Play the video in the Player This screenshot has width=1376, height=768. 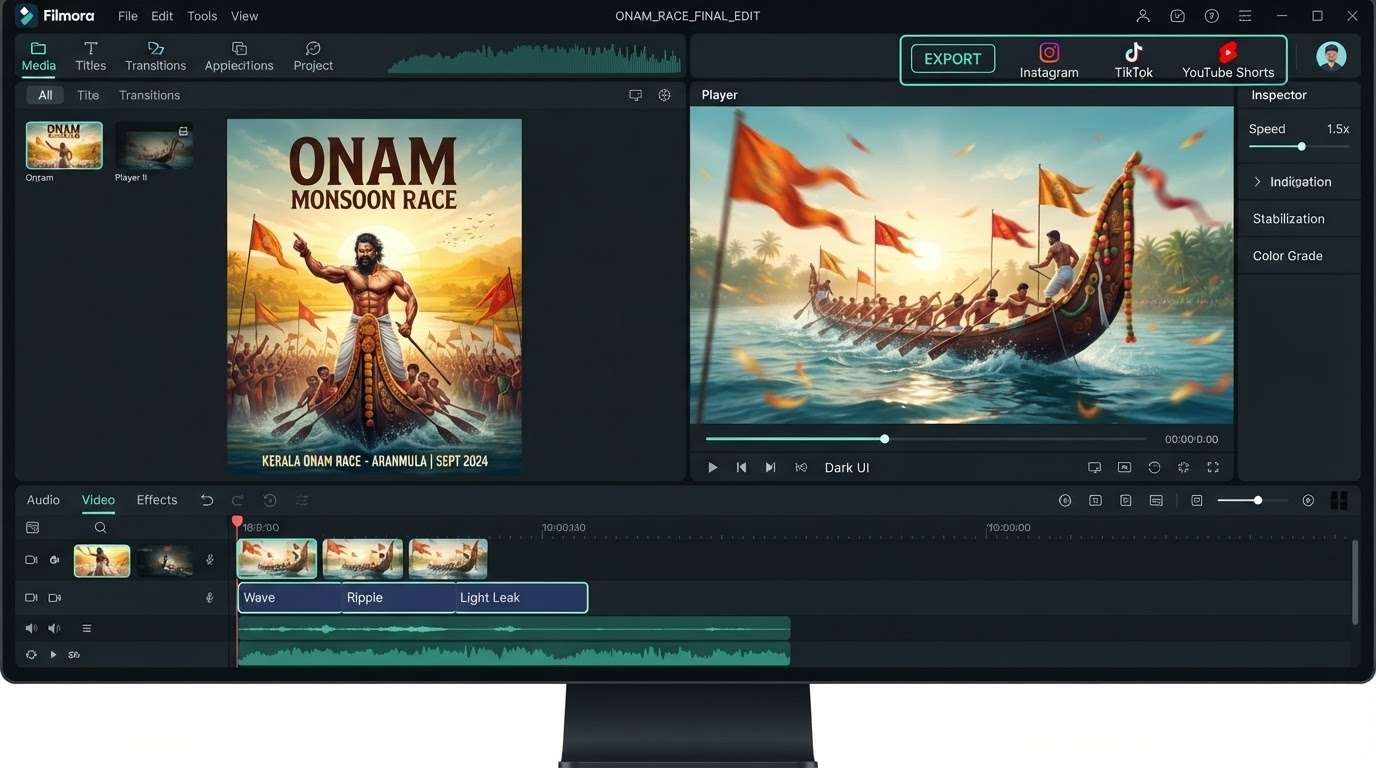[x=713, y=467]
